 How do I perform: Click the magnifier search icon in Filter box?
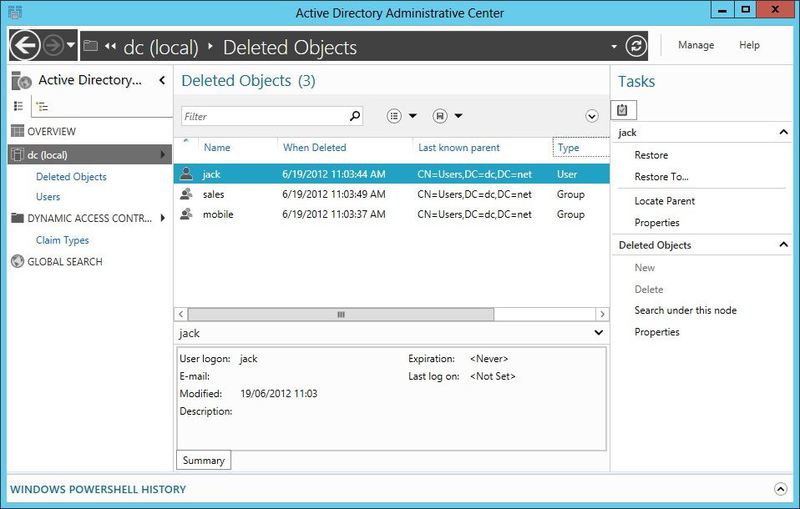click(355, 116)
